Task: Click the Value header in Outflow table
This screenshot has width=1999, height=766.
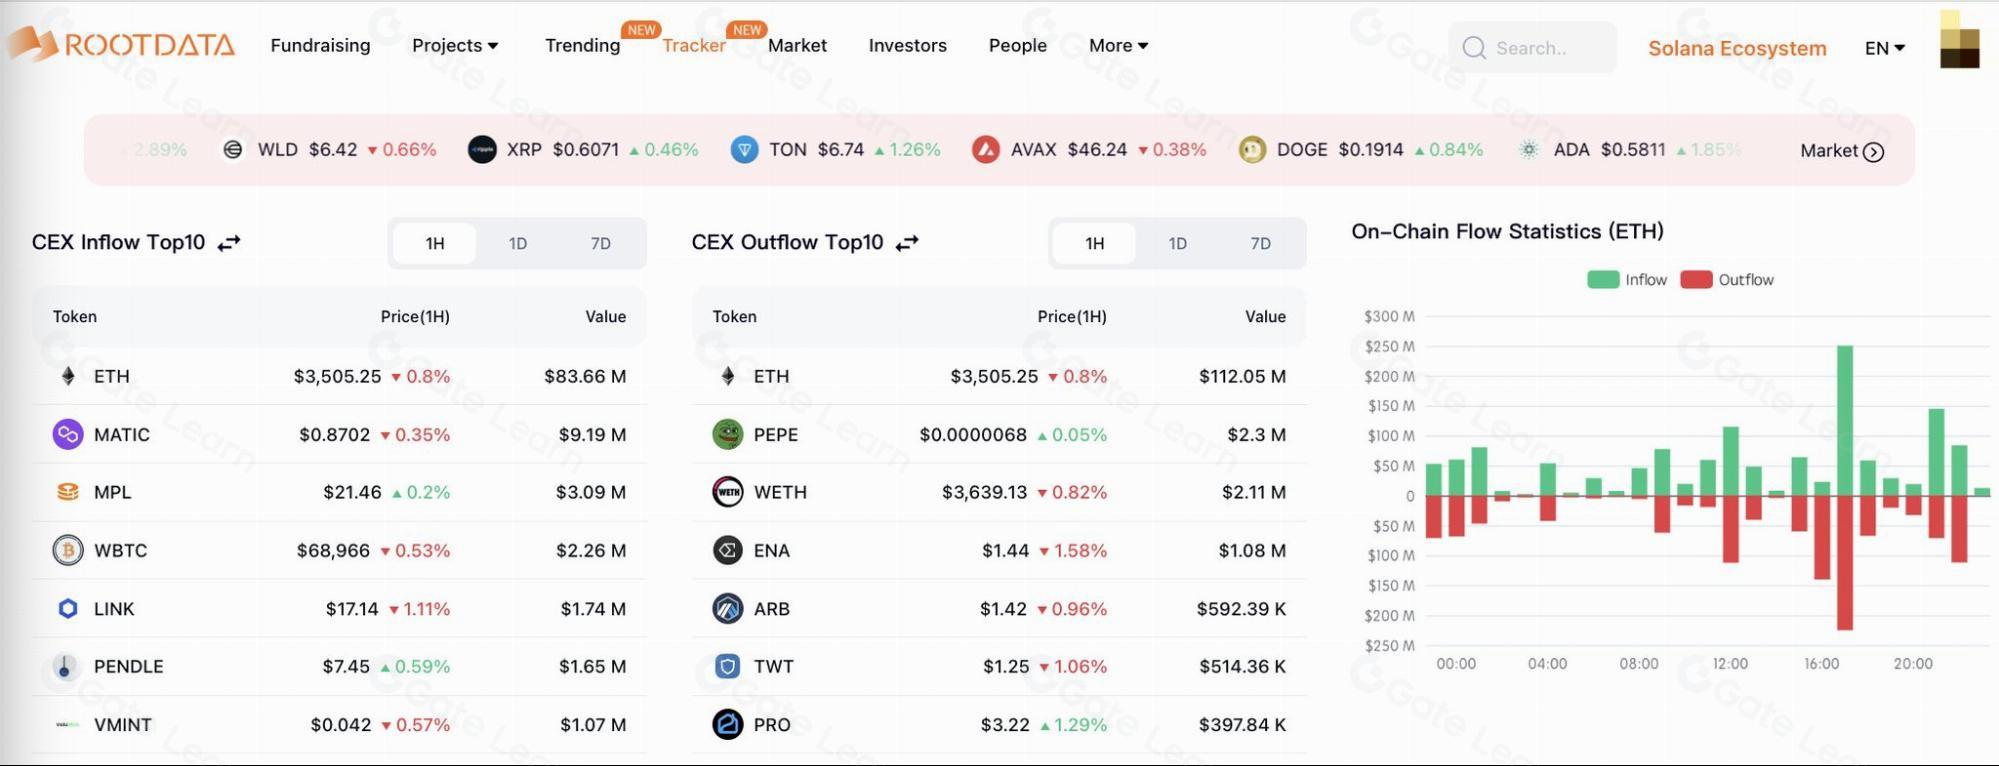Action: coord(1265,316)
